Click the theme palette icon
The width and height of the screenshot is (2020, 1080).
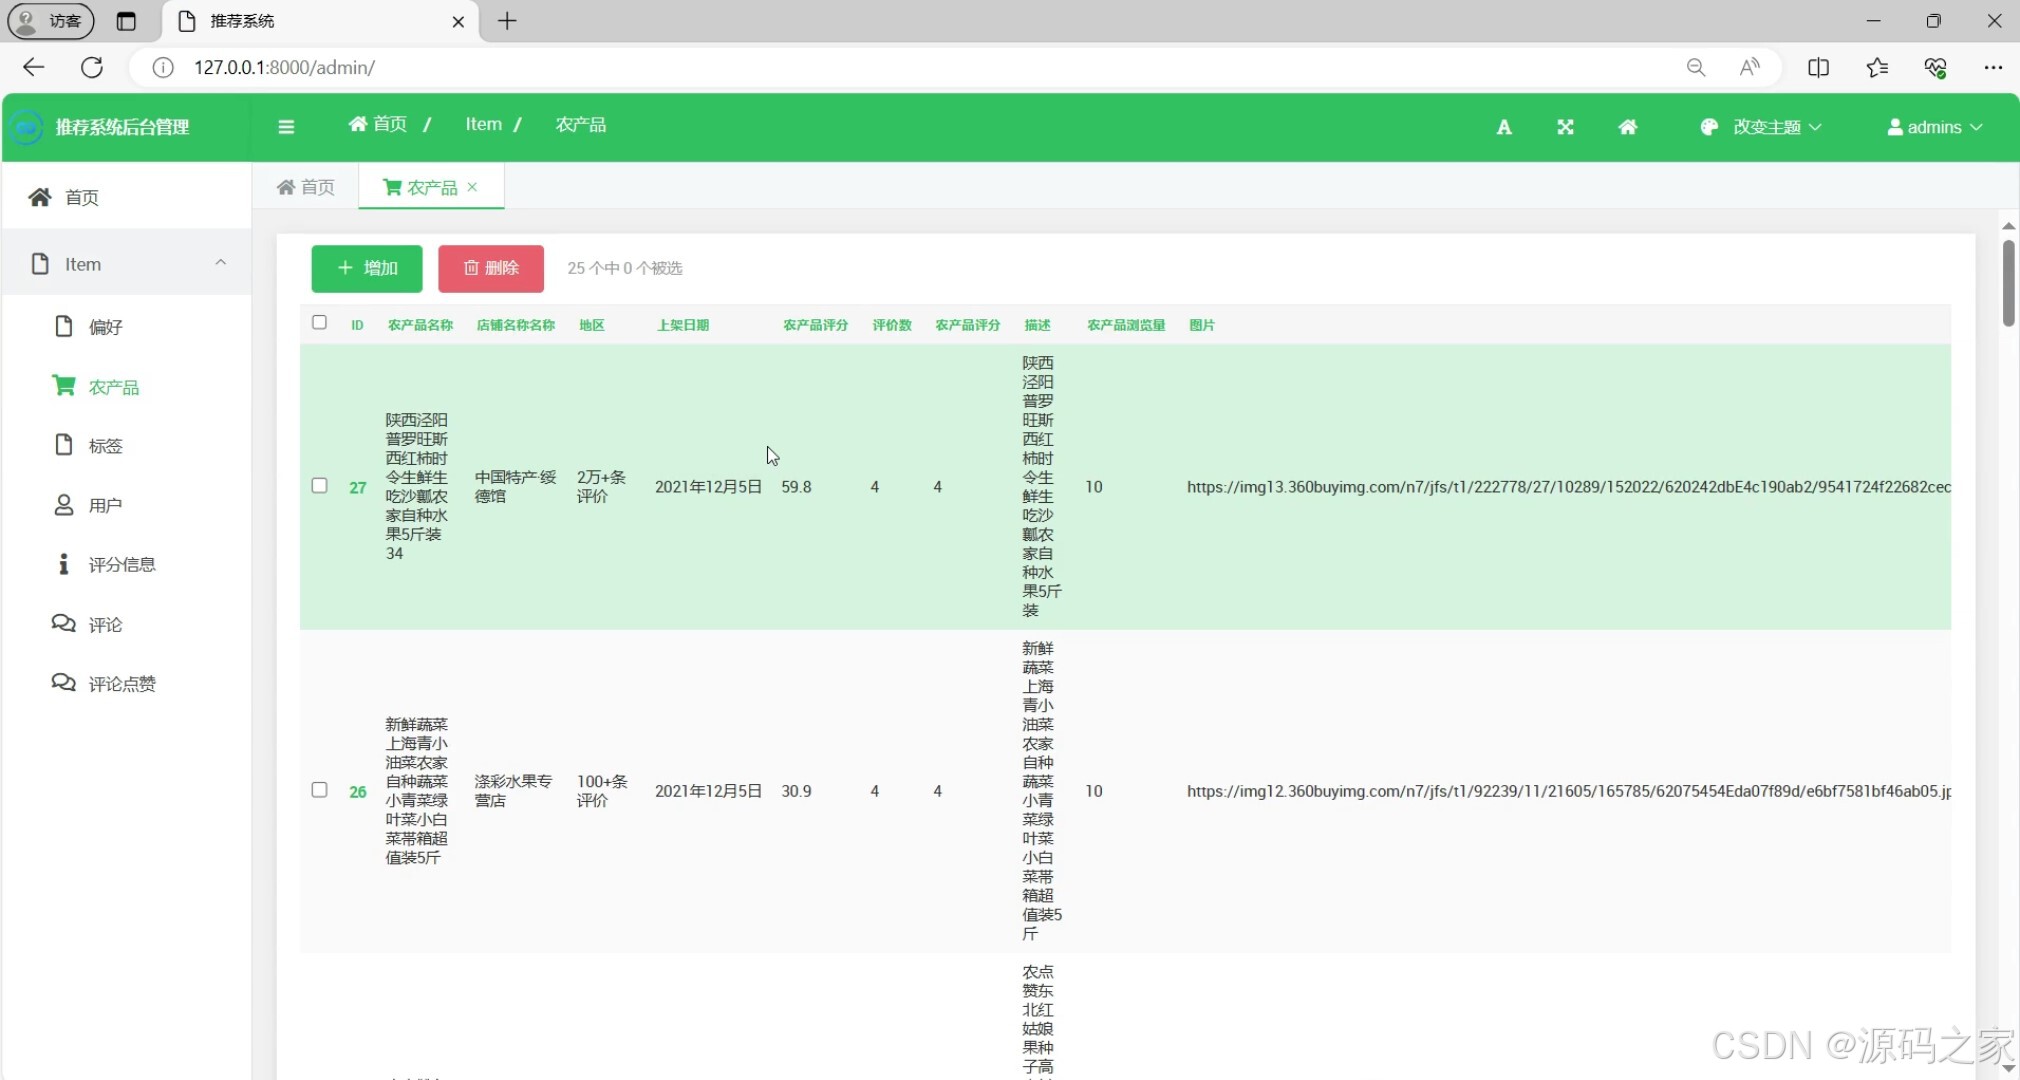click(x=1709, y=127)
